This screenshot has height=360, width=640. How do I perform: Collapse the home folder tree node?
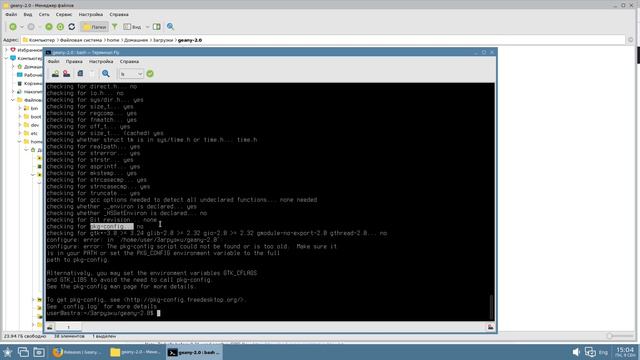tap(20, 142)
